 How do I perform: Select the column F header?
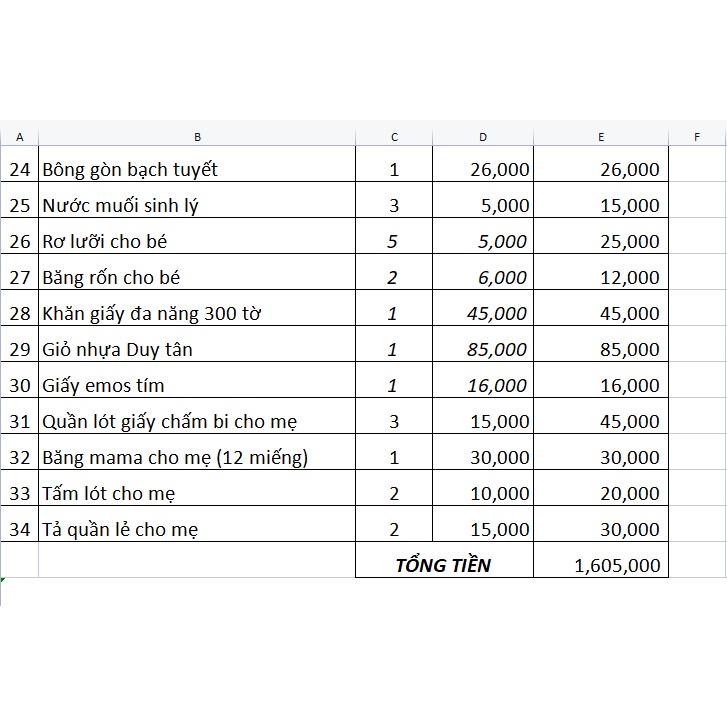[x=696, y=137]
